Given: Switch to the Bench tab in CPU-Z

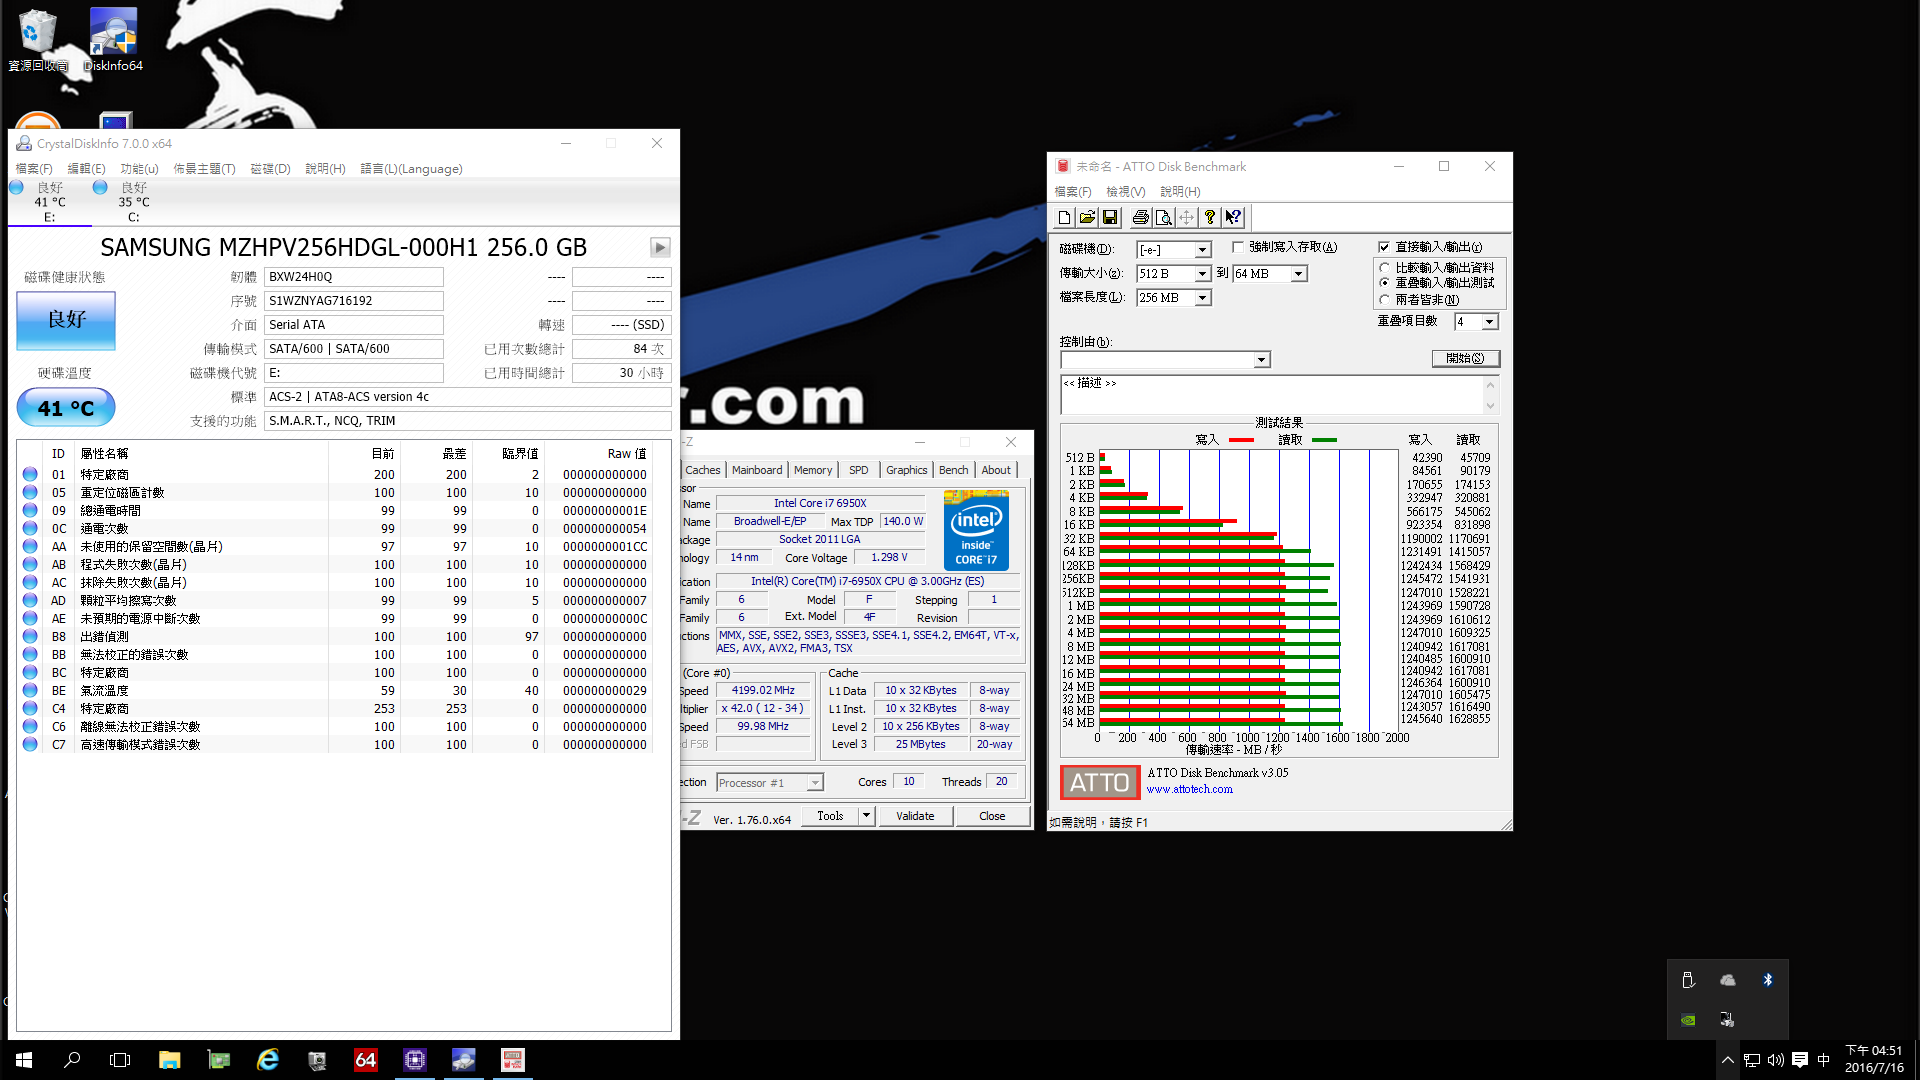Looking at the screenshot, I should point(954,470).
